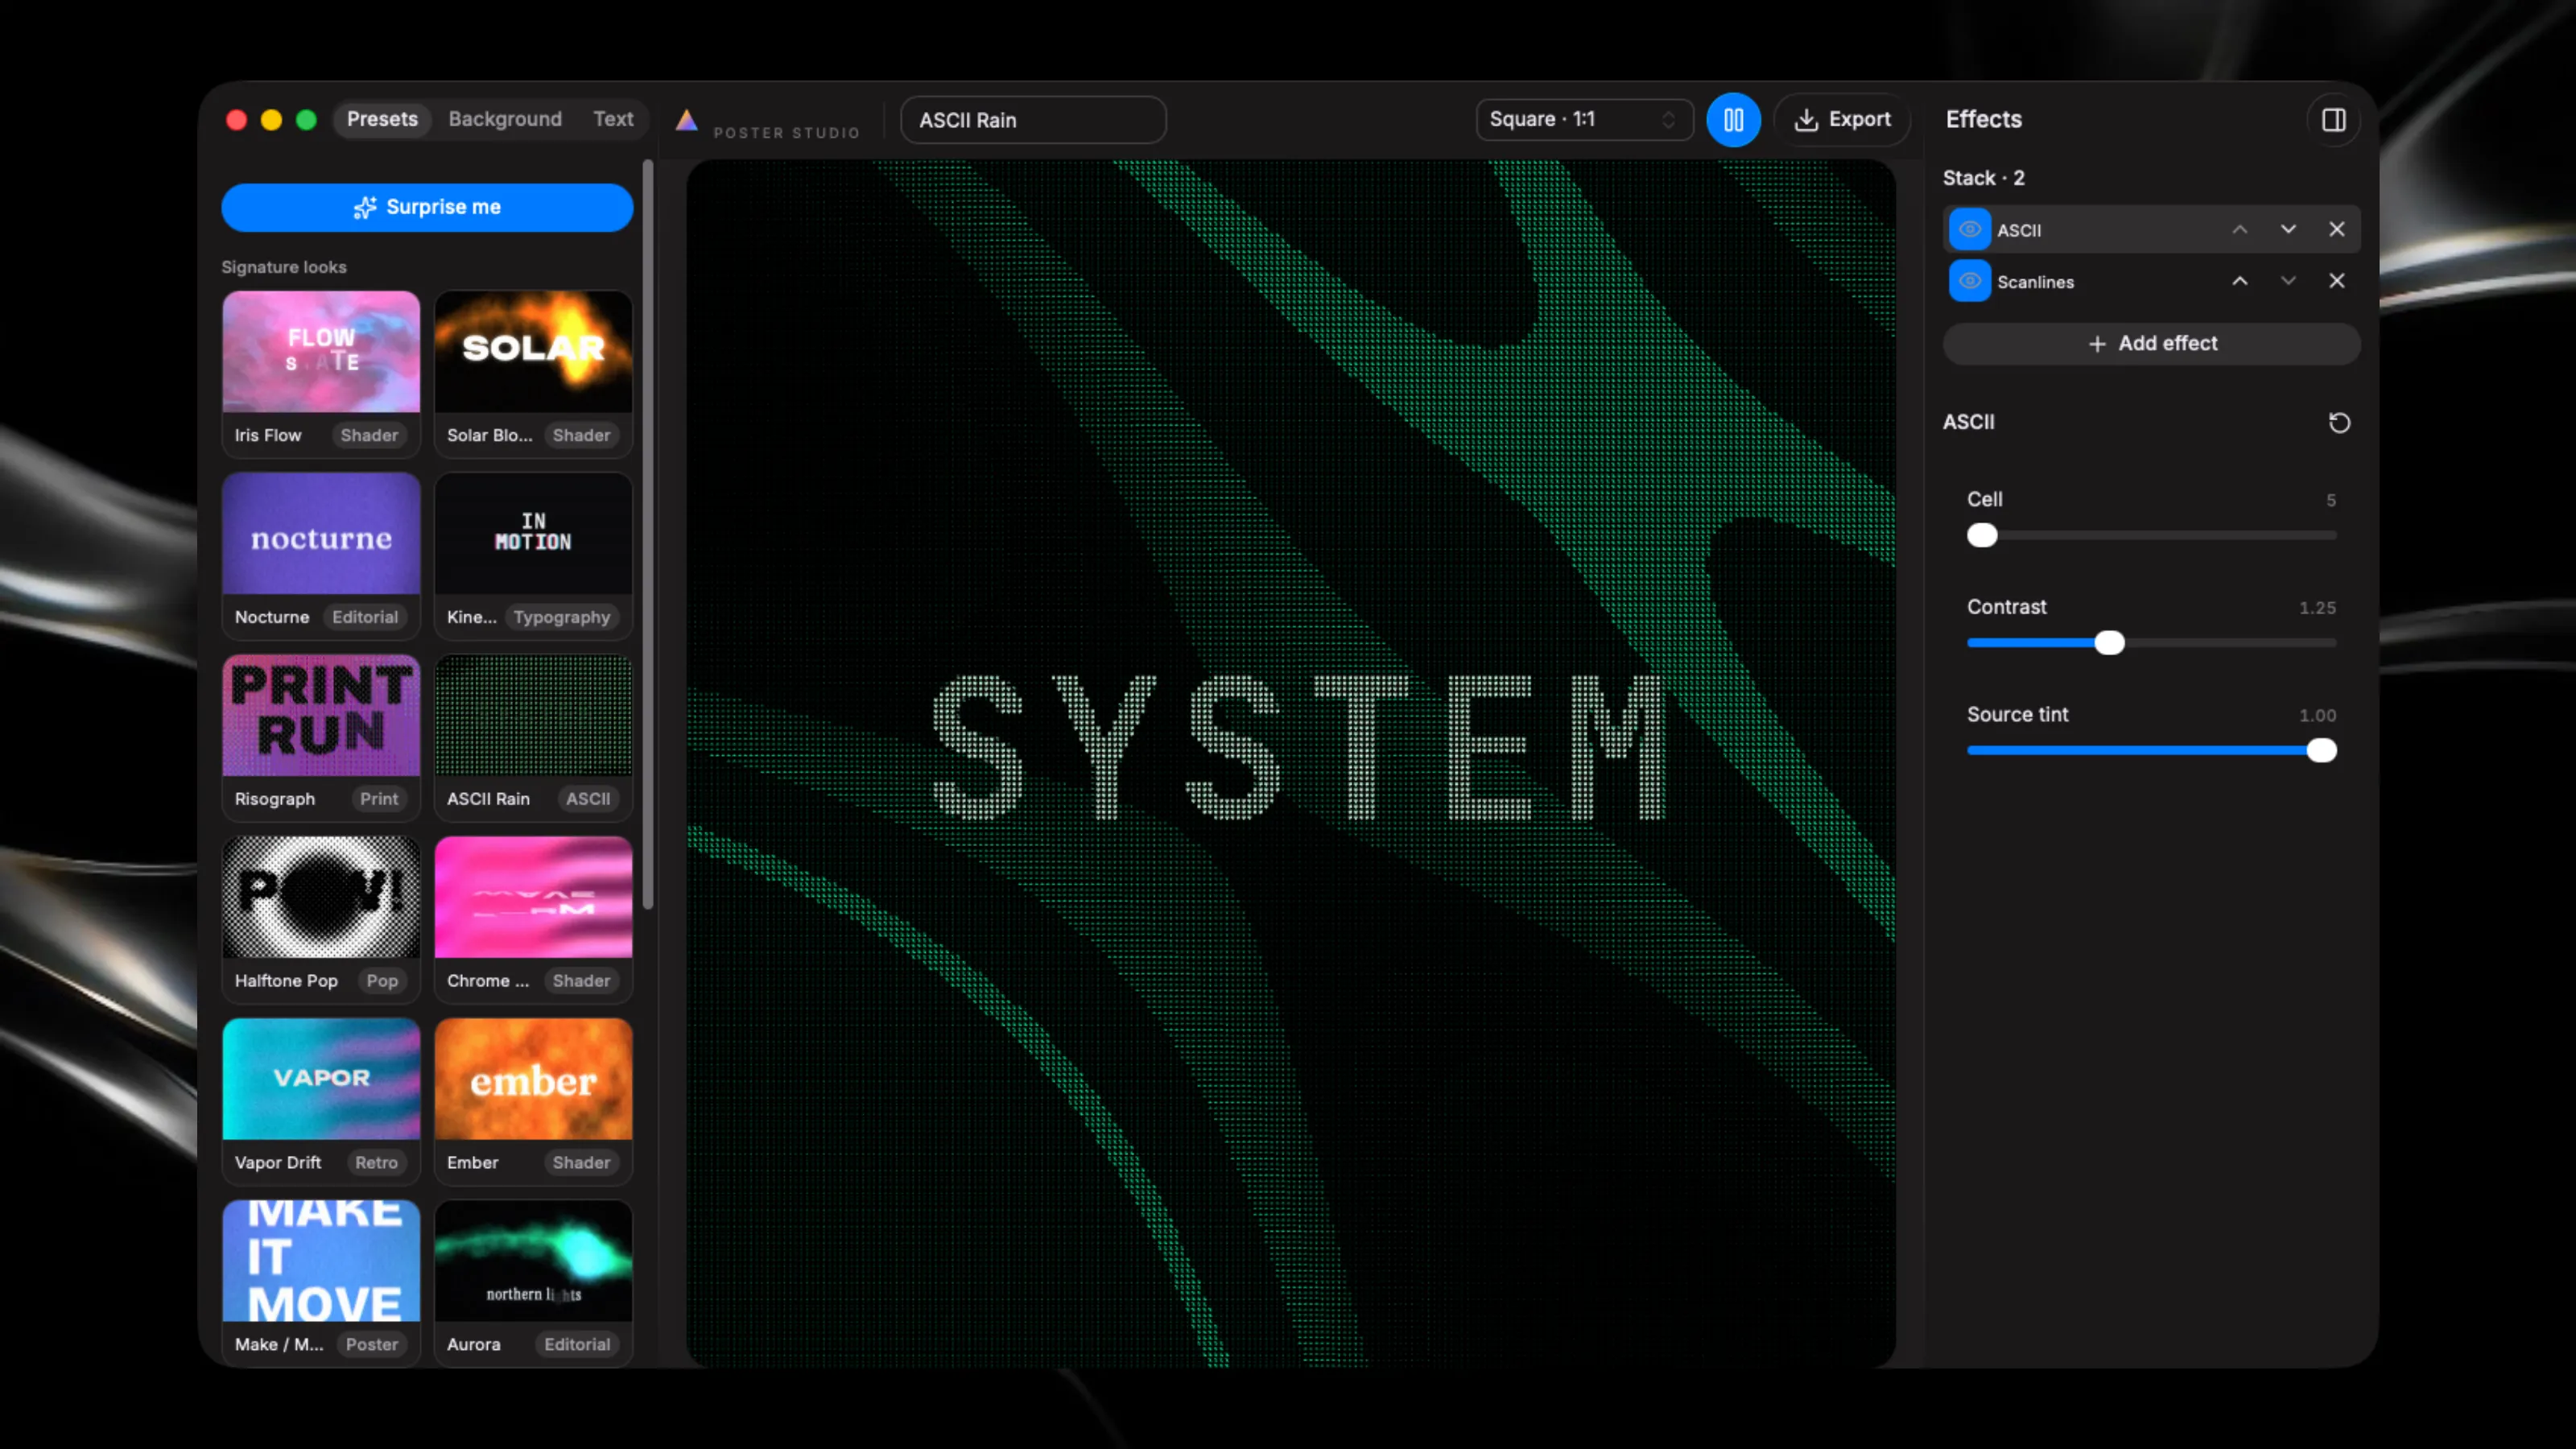Select the Scanlines row in effects stack
Screen dimensions: 2576x1449
2152,281
